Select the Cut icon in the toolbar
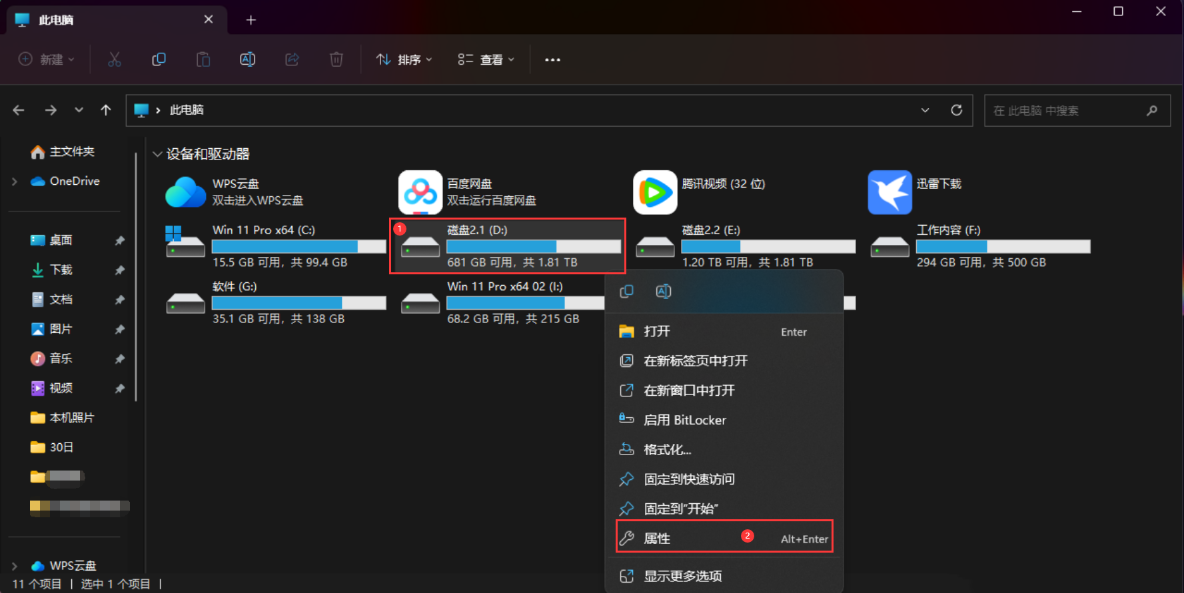1184x593 pixels. tap(114, 59)
